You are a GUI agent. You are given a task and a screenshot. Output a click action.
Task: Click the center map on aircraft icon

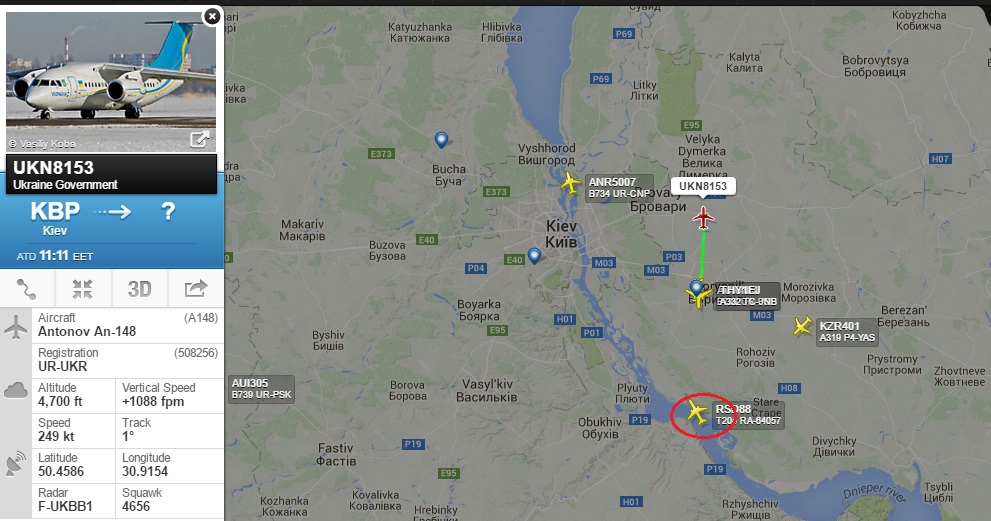pyautogui.click(x=82, y=289)
